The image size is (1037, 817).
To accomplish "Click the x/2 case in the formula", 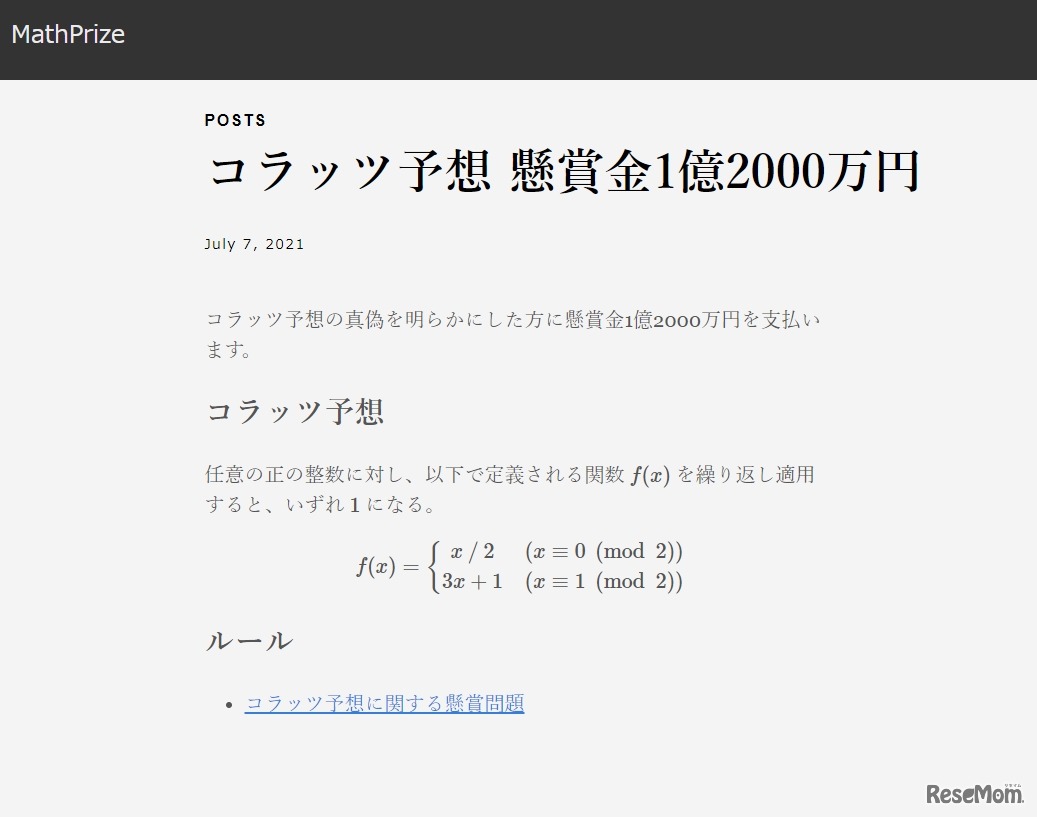I will (475, 551).
